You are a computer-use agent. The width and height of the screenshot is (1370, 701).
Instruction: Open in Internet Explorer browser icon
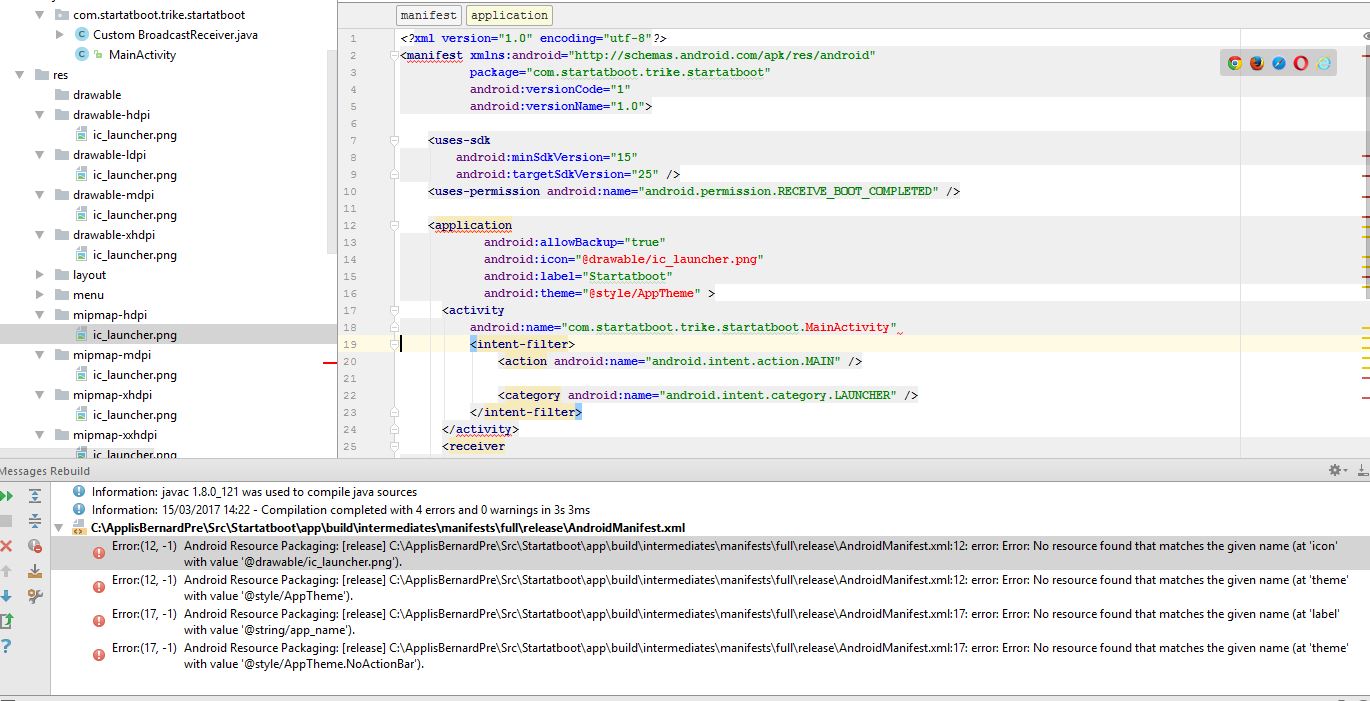tap(1324, 63)
